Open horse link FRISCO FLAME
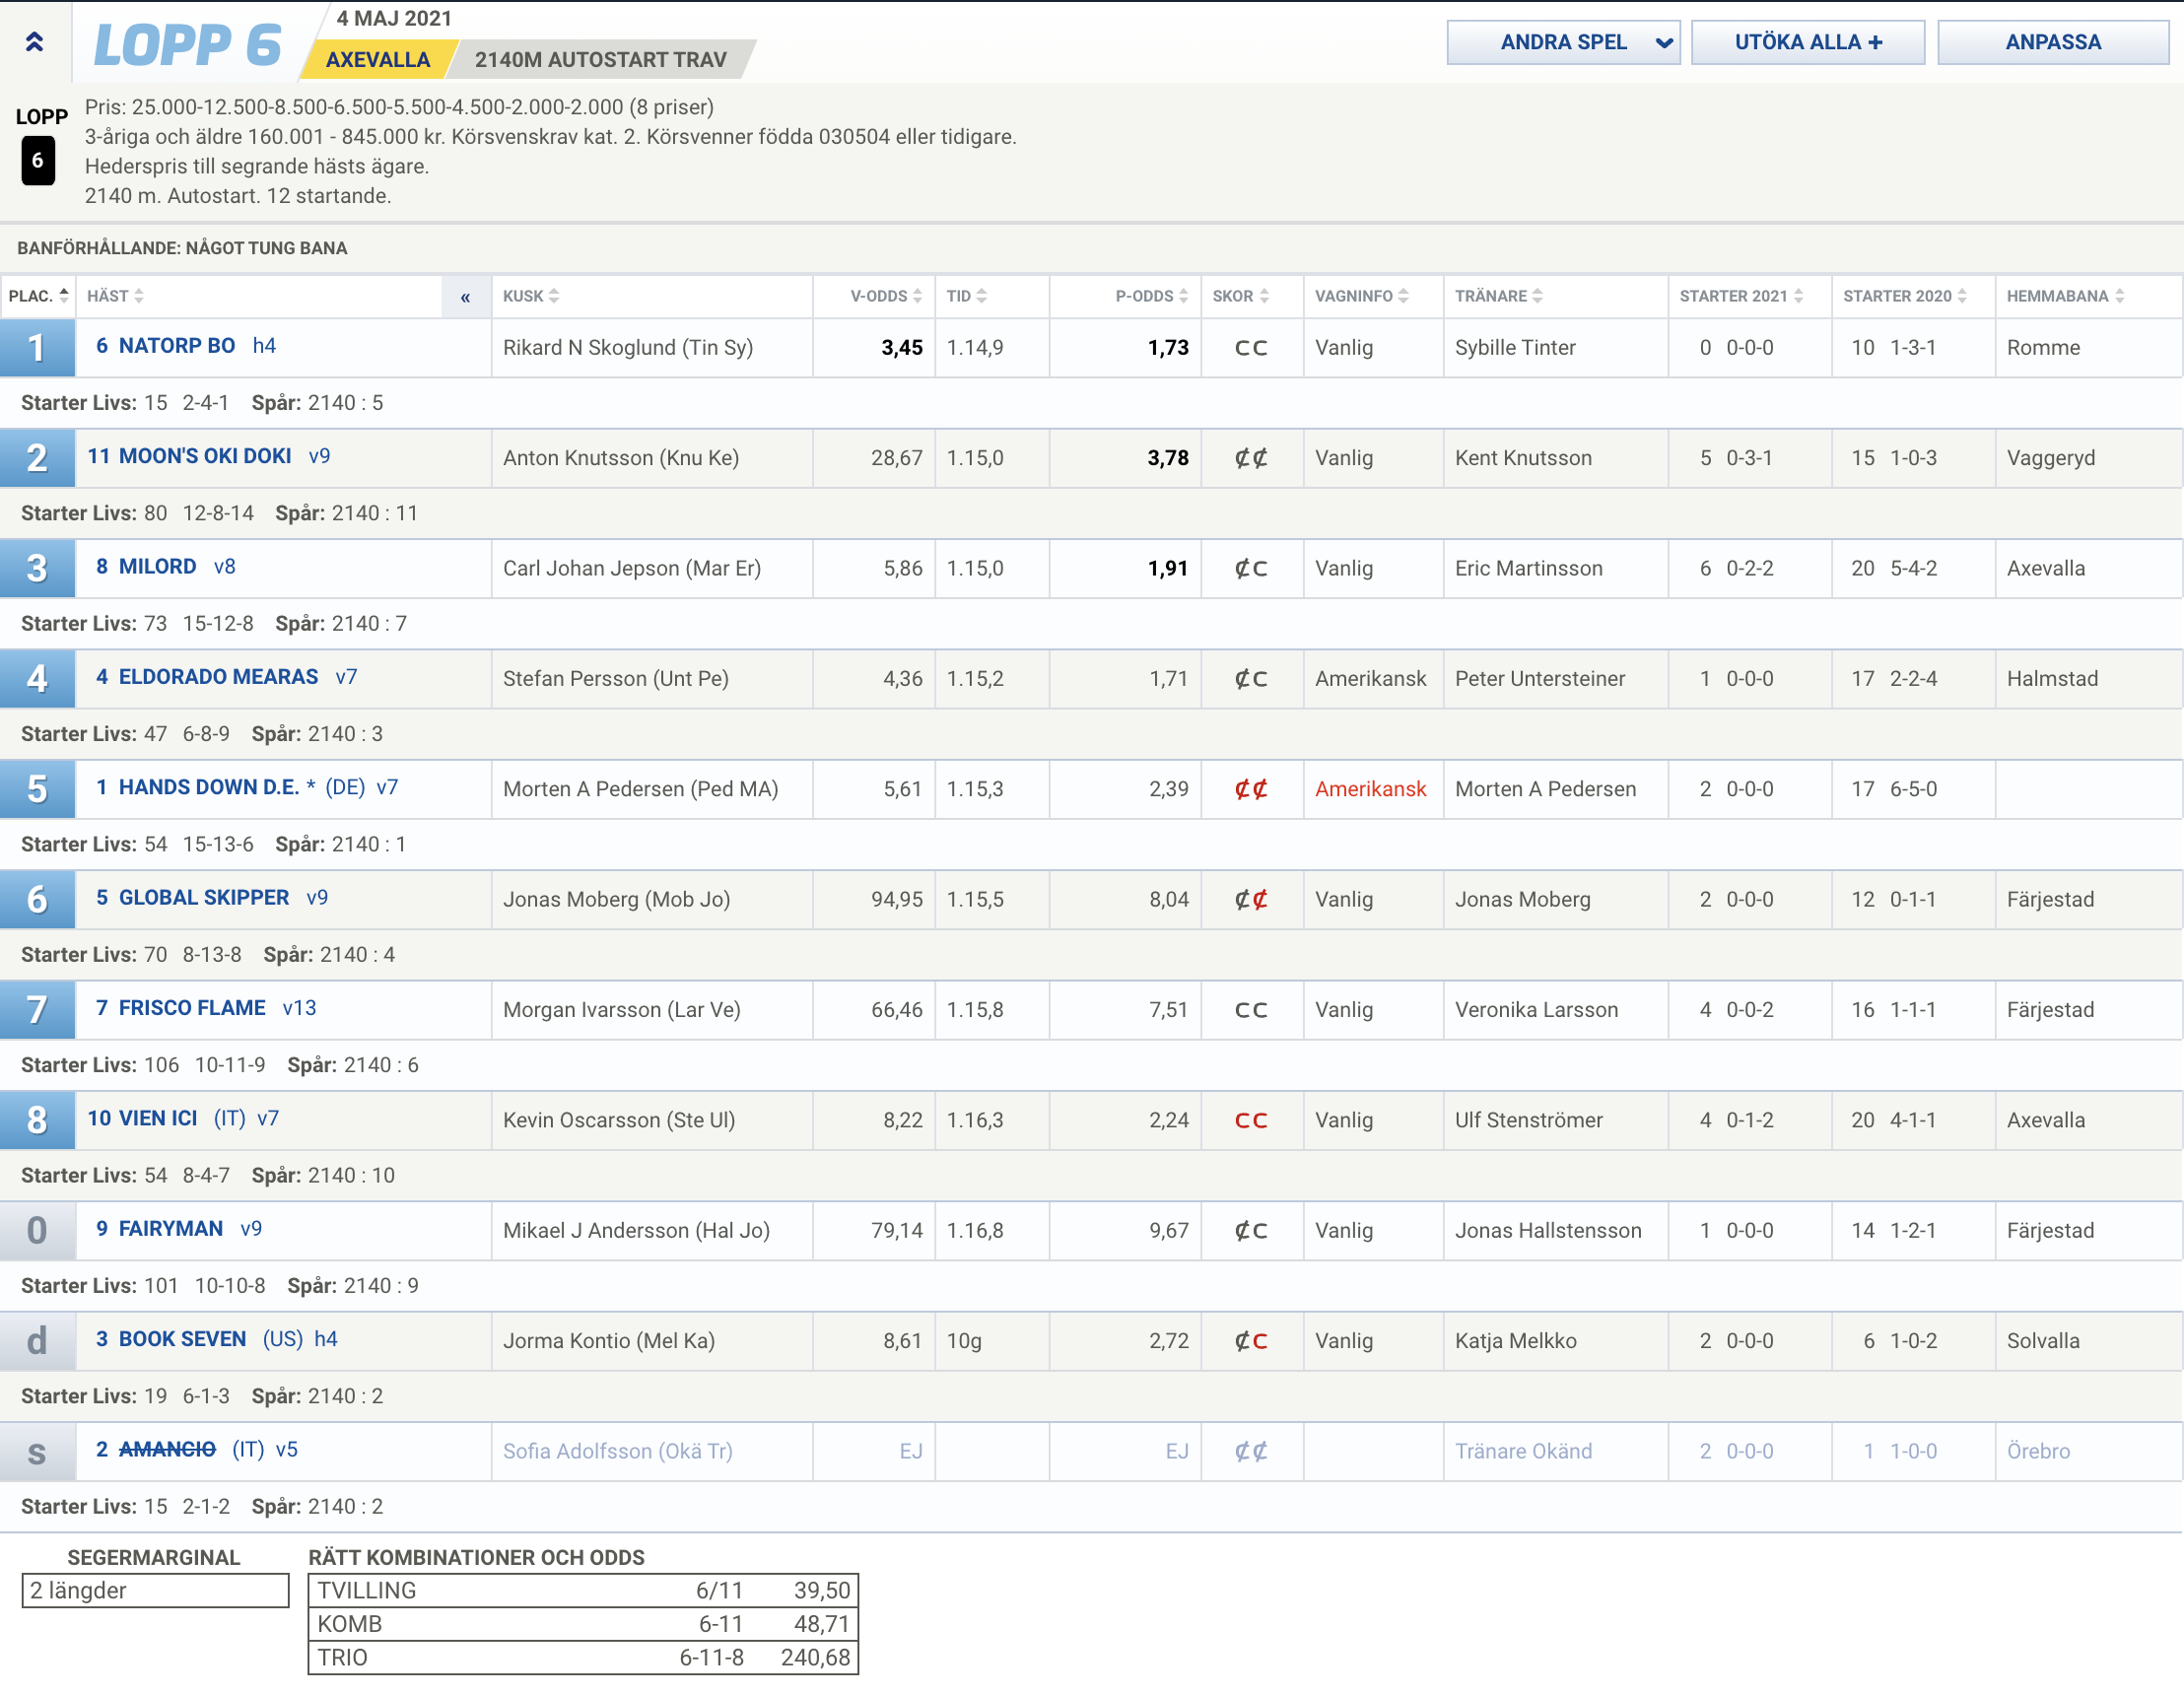2184x1695 pixels. pos(192,1008)
